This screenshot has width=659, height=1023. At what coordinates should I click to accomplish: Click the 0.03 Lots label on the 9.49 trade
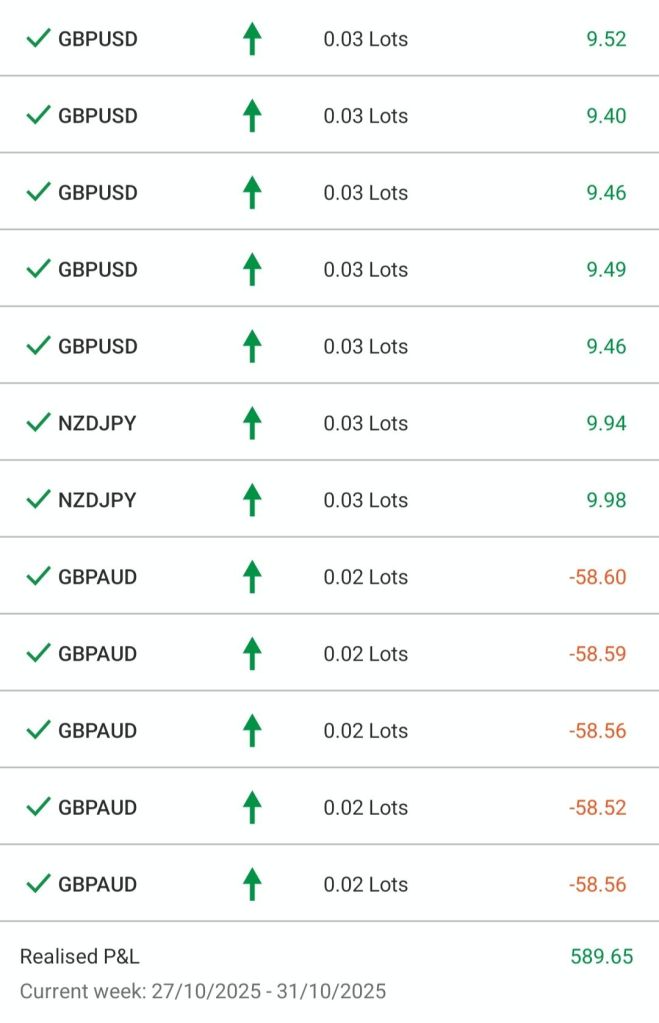click(365, 269)
